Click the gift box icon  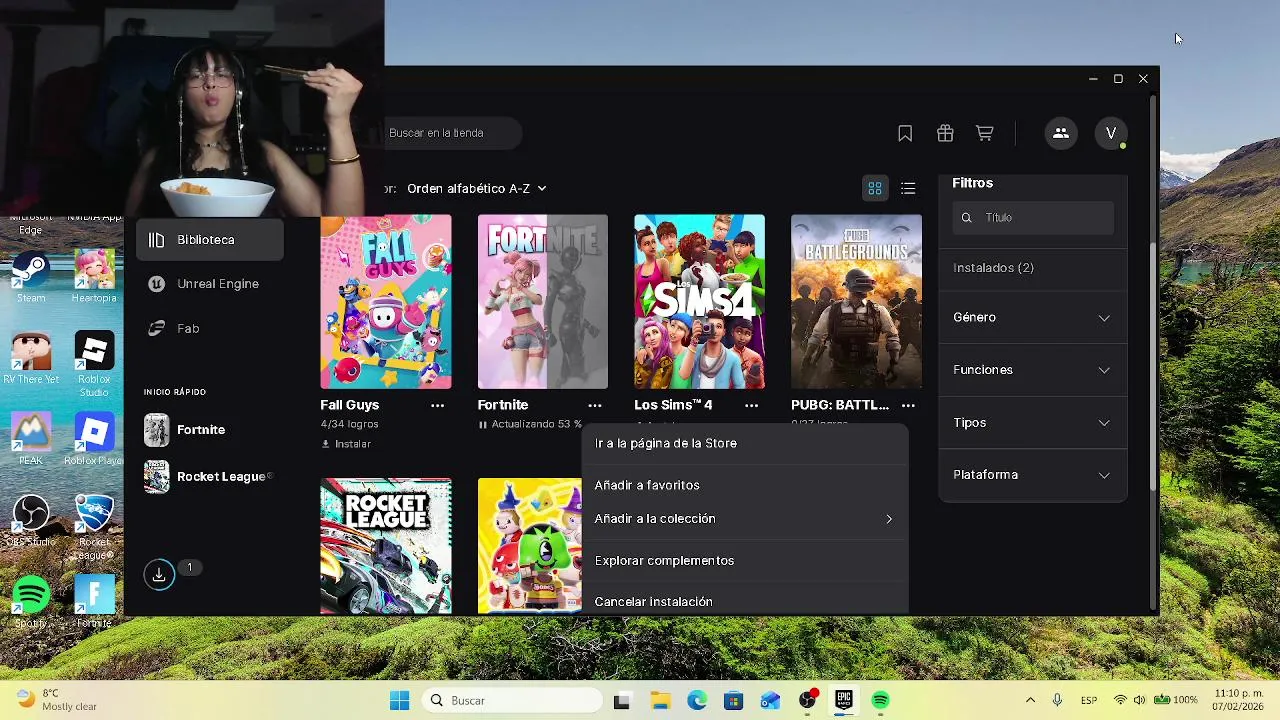tap(945, 133)
